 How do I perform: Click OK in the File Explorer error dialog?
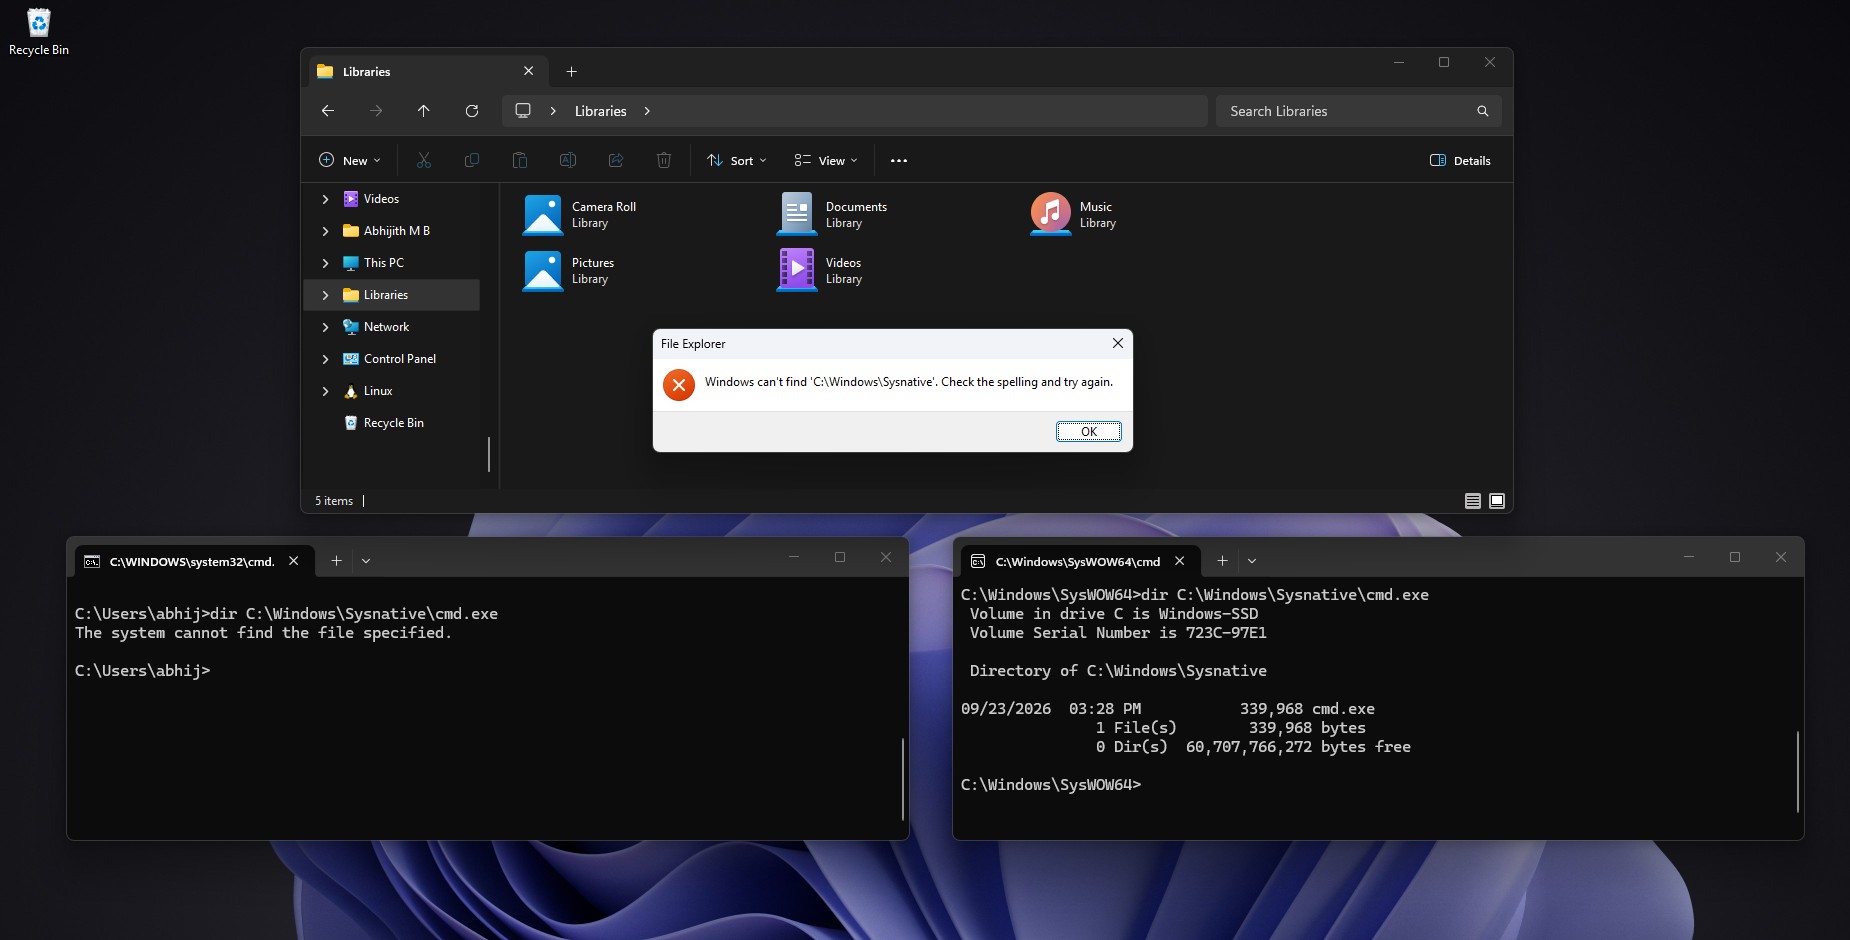1089,431
